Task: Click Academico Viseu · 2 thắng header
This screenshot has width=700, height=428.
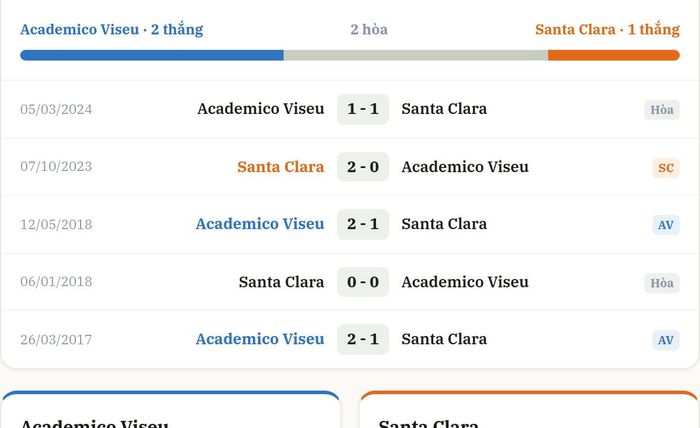Action: coord(112,29)
